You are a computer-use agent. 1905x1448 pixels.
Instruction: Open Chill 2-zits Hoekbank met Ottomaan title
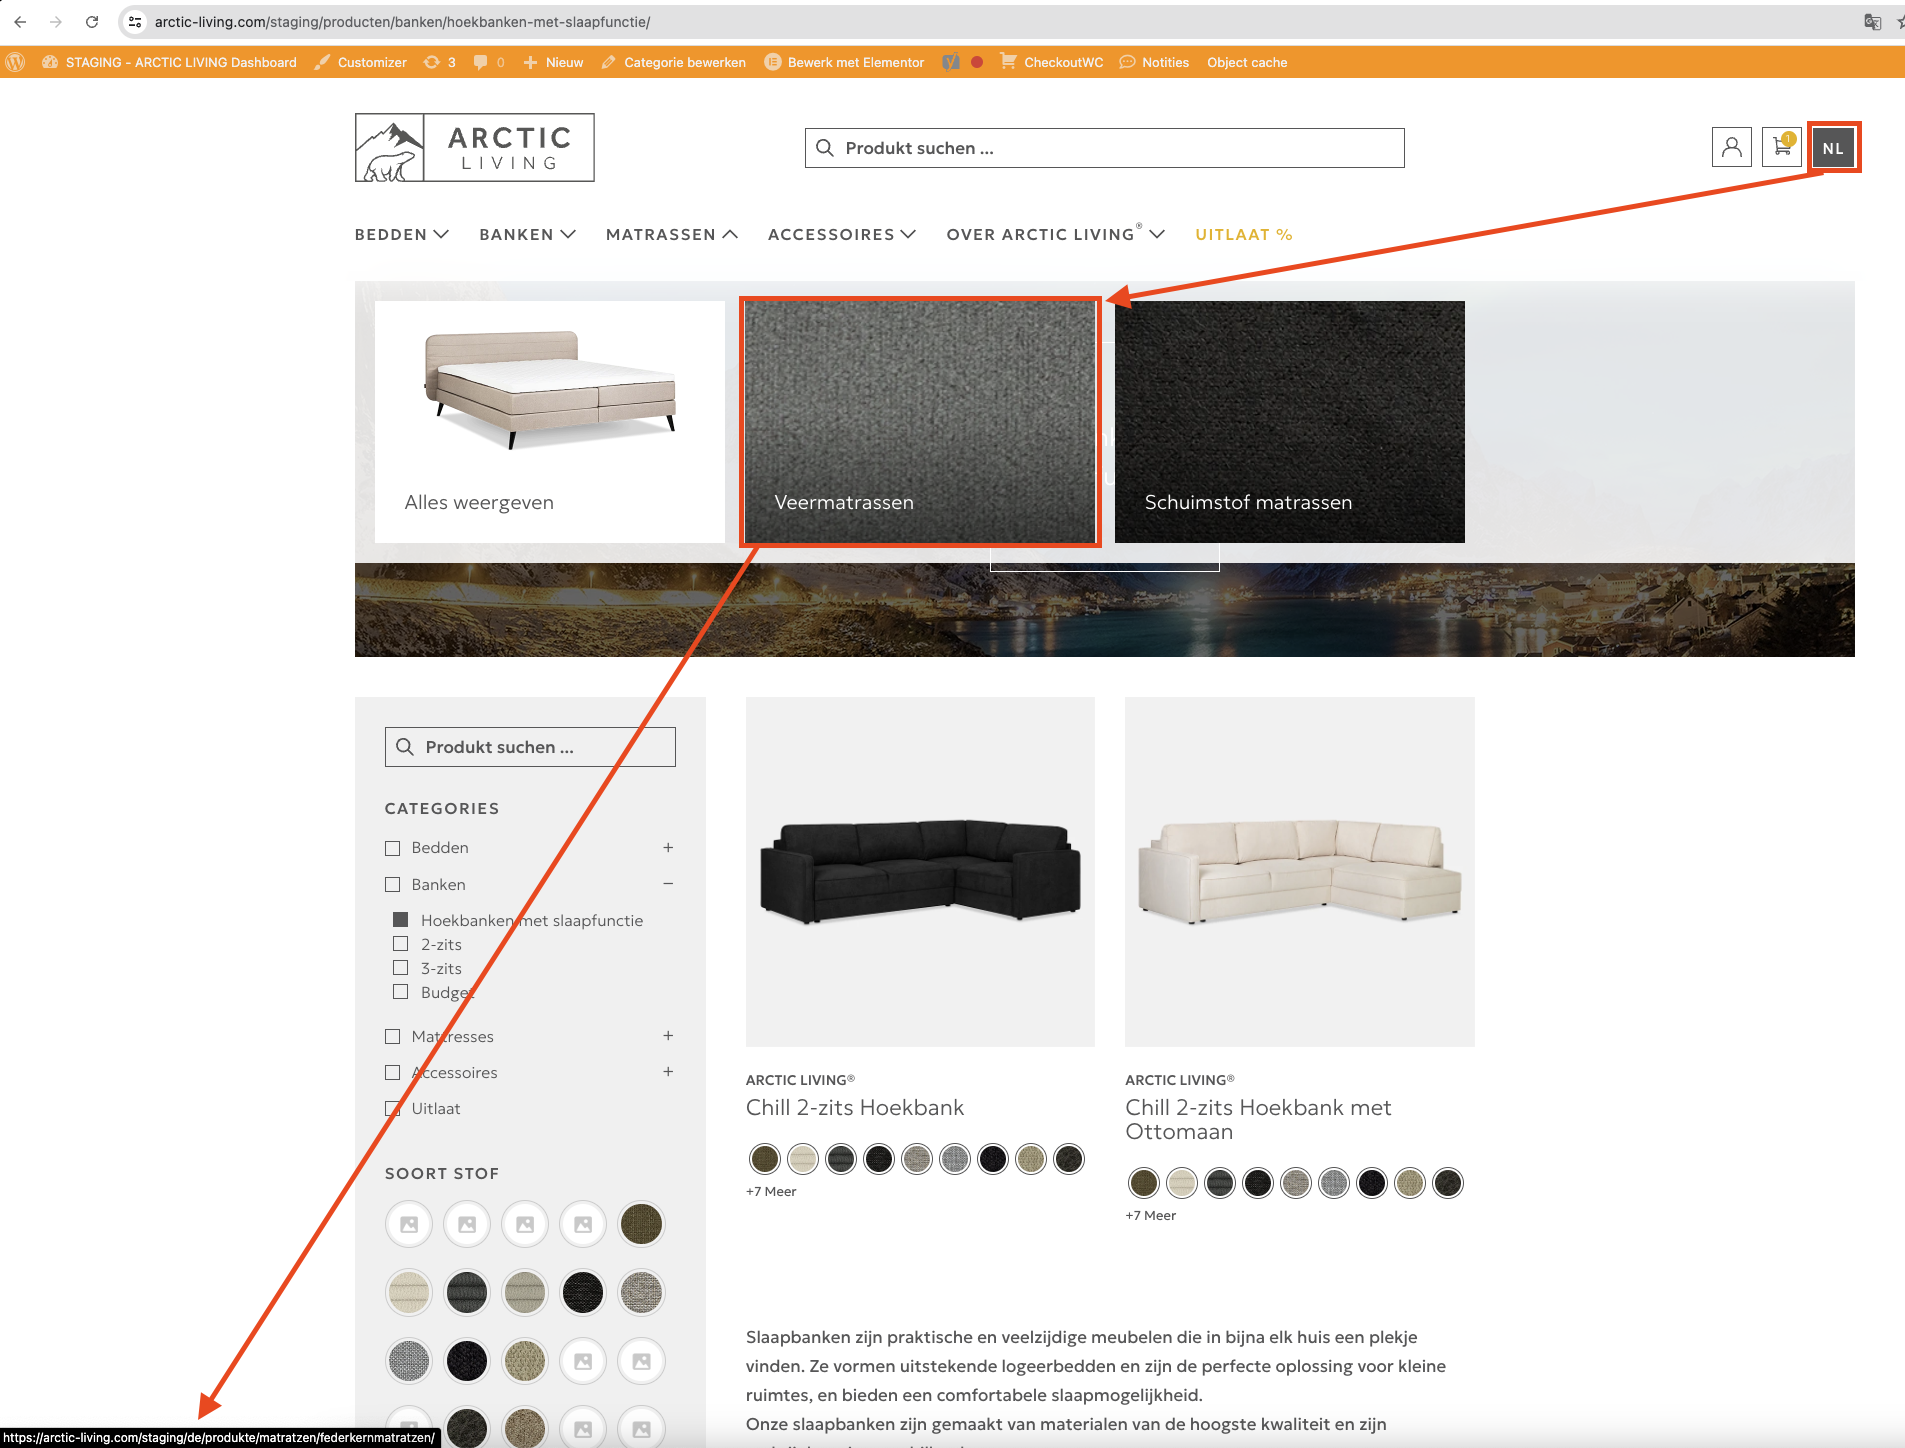click(x=1258, y=1120)
